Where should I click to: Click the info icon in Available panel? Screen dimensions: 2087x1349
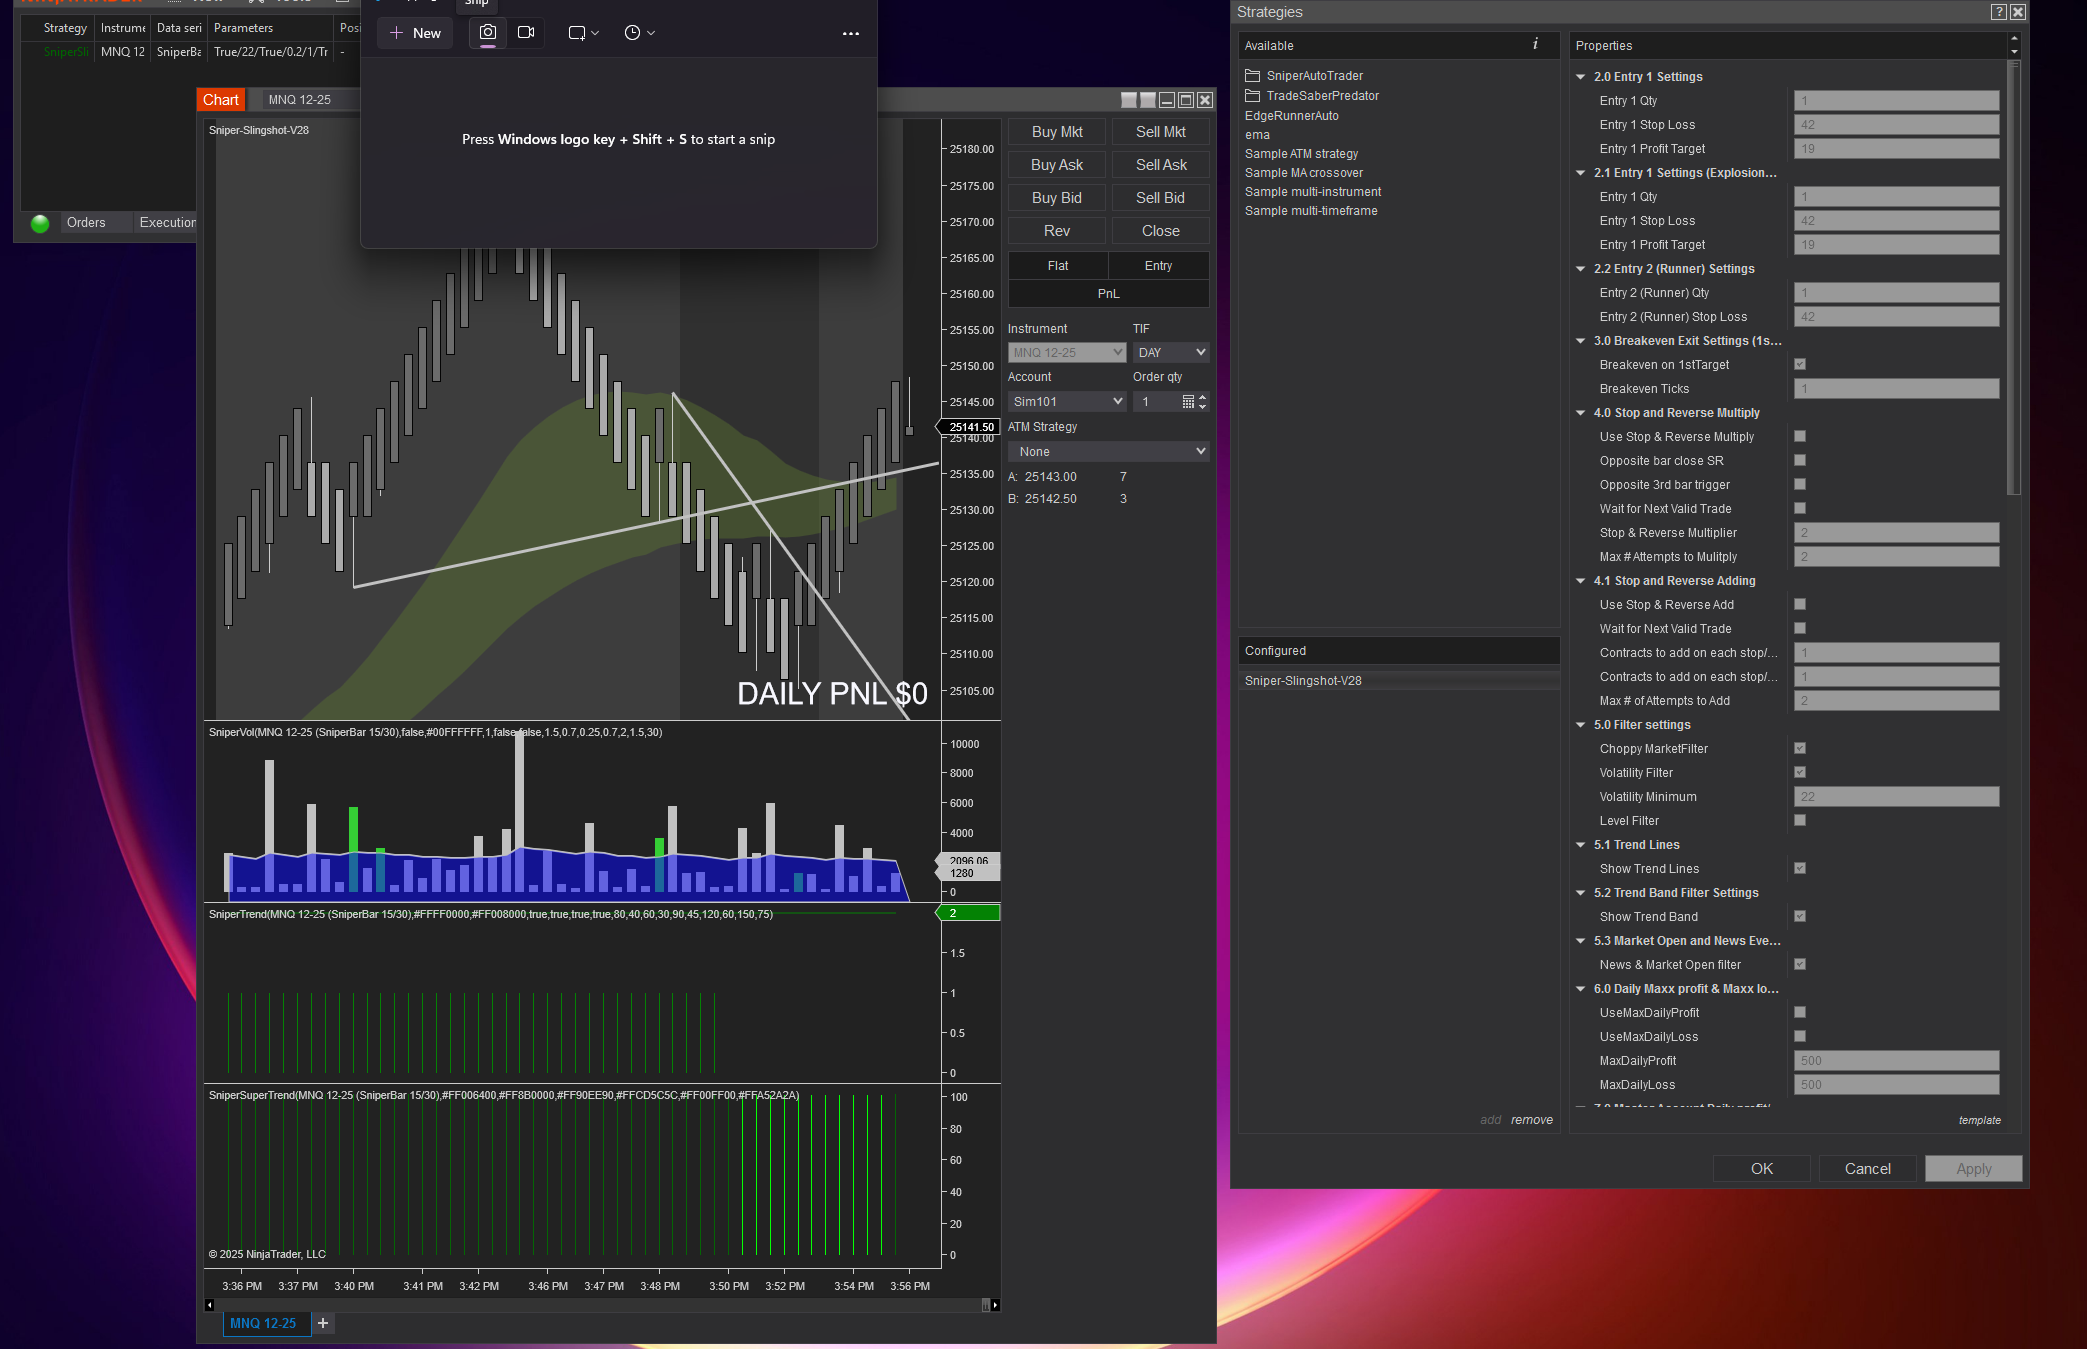click(x=1535, y=44)
